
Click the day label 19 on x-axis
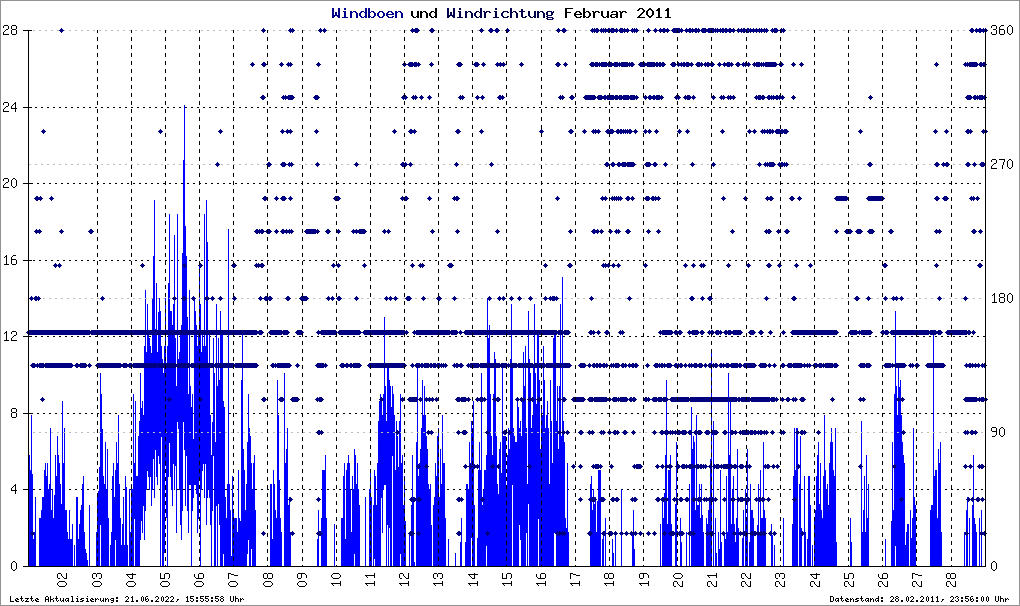pyautogui.click(x=643, y=579)
